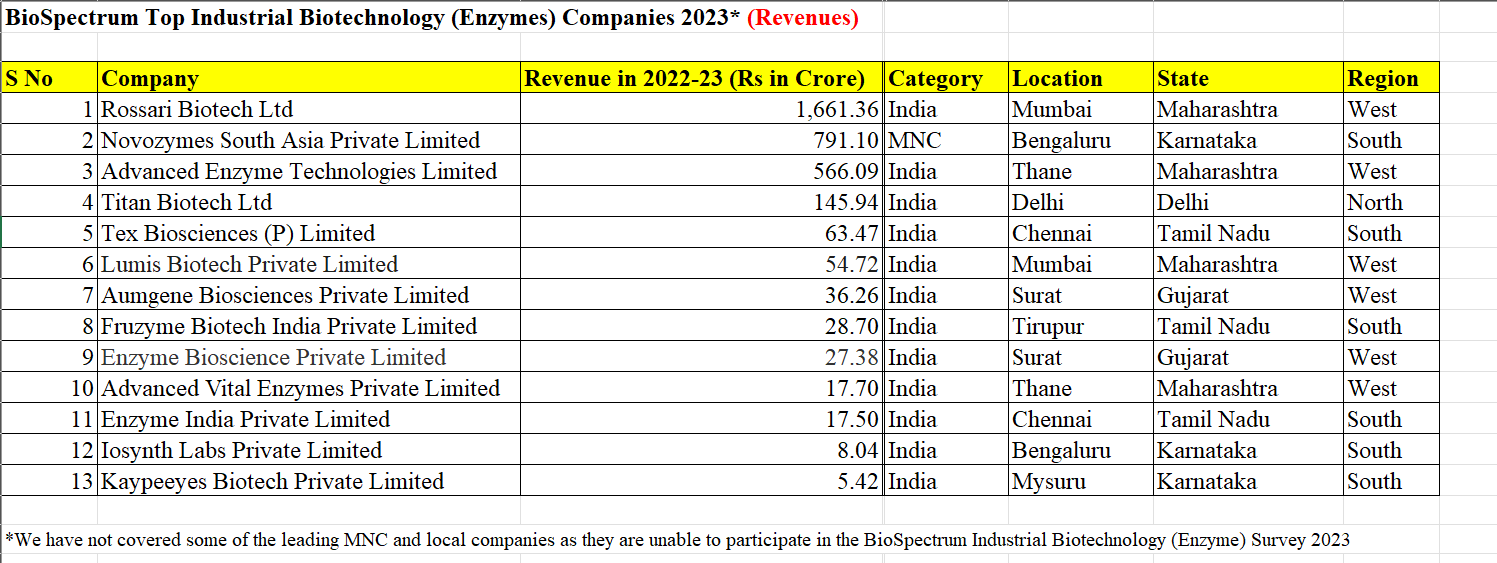Image resolution: width=1497 pixels, height=563 pixels.
Task: Select the revenue value 36.26
Action: tap(702, 295)
